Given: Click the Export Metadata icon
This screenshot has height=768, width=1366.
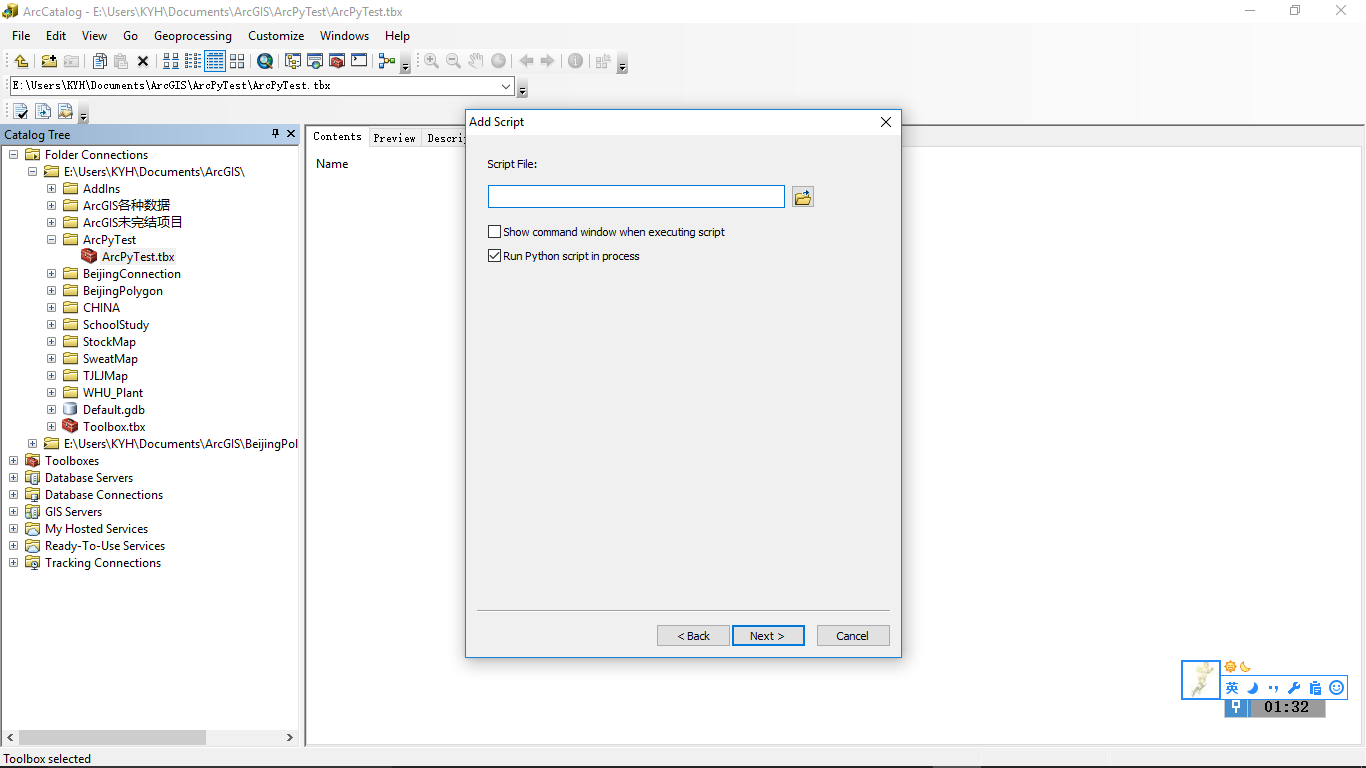Looking at the screenshot, I should [x=43, y=111].
